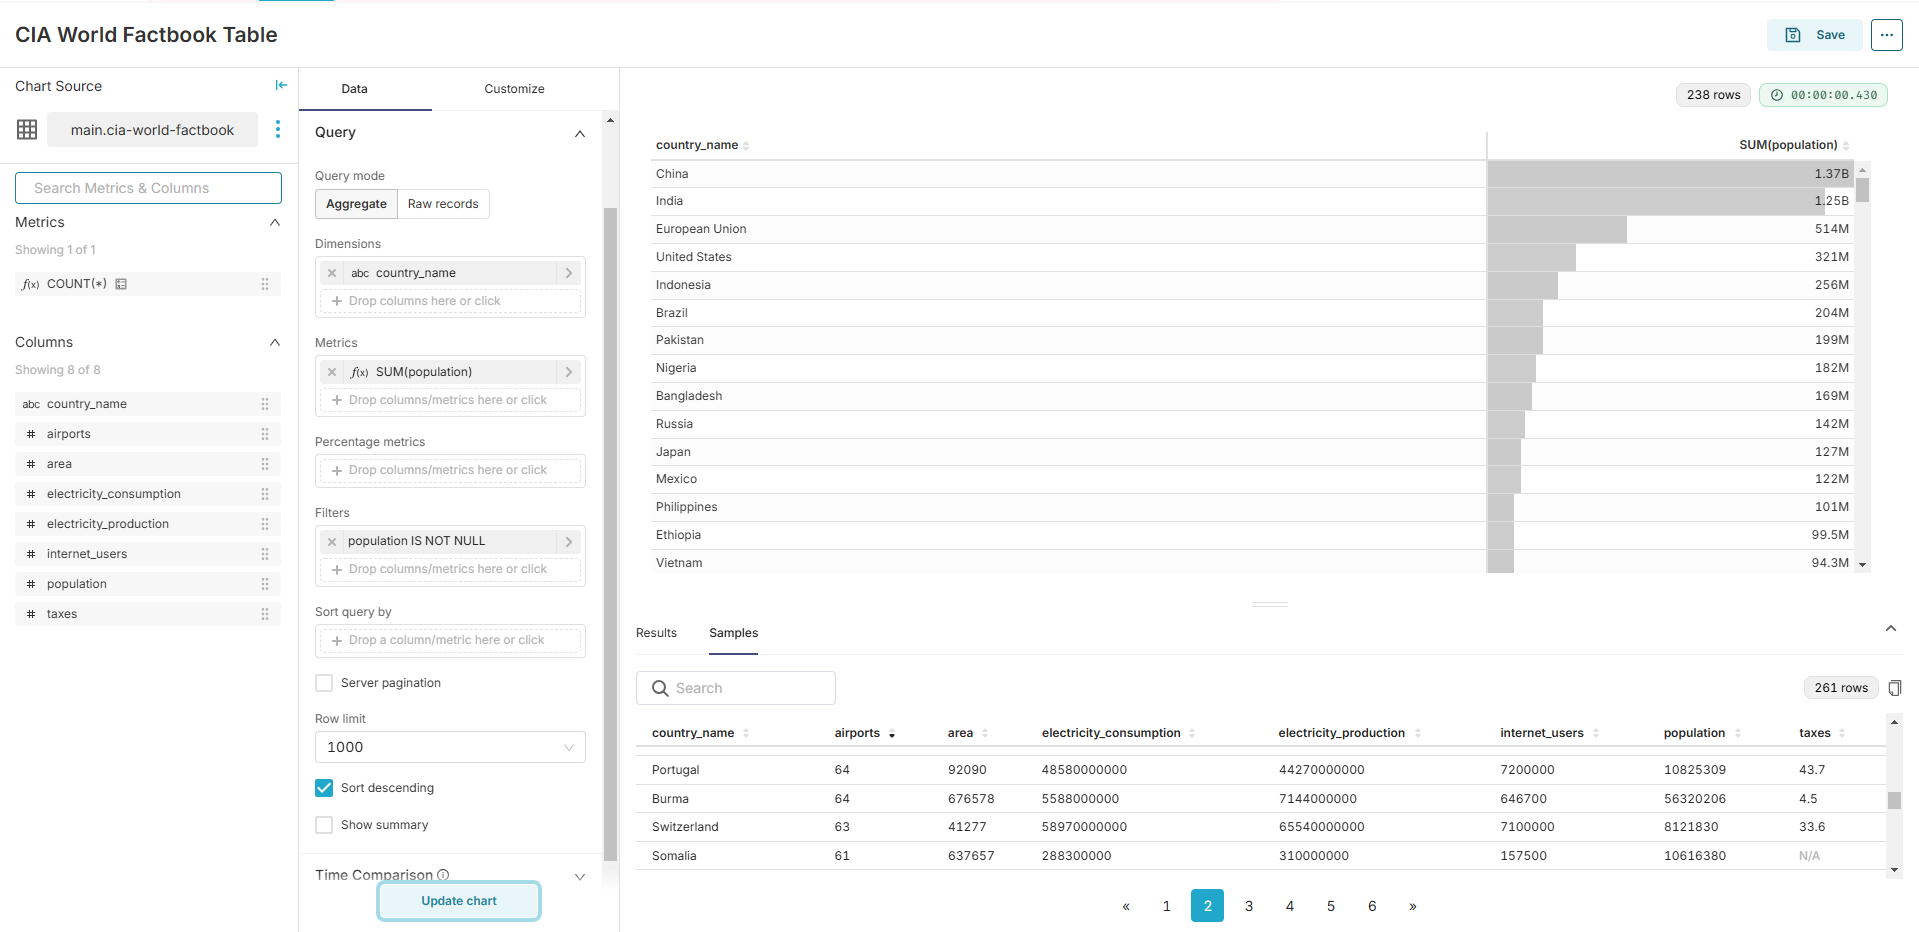Switch to the Customize tab
Viewport: 1919px width, 932px height.
pyautogui.click(x=514, y=89)
